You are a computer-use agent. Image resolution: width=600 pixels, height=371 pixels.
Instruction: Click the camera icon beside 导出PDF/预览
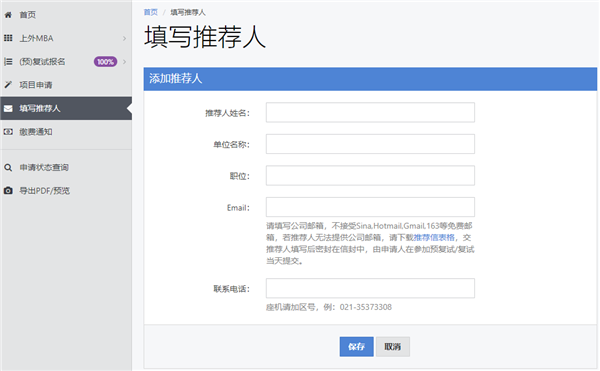8,190
